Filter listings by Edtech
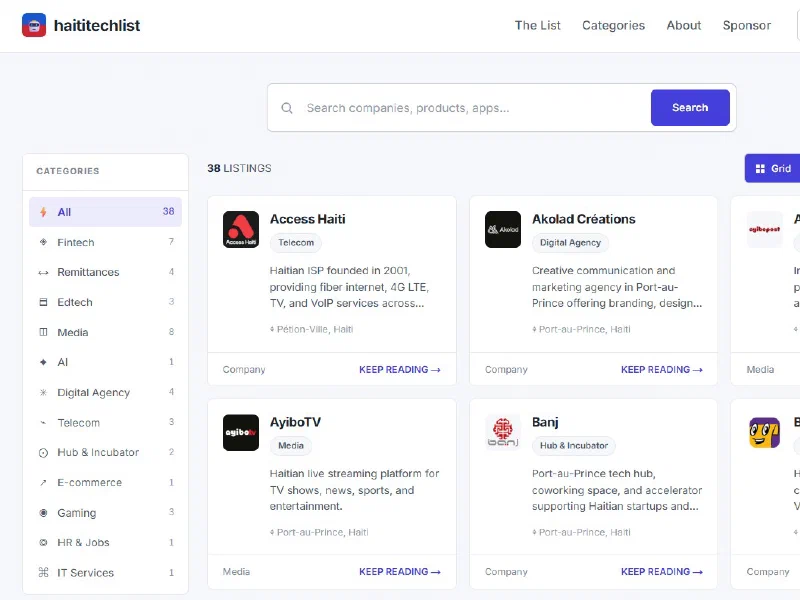The image size is (800, 600). point(106,302)
